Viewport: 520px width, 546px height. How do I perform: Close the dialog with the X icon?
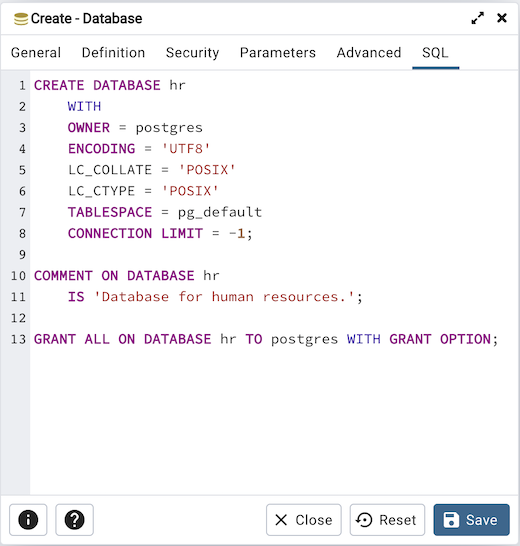pyautogui.click(x=502, y=18)
